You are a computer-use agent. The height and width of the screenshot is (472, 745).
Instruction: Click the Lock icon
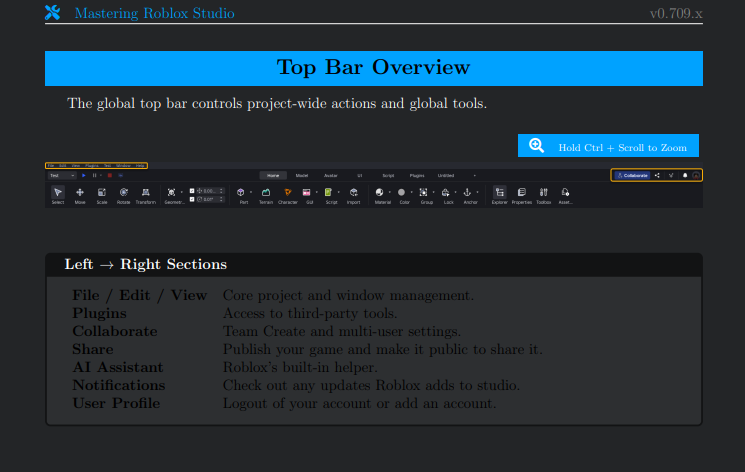pyautogui.click(x=445, y=192)
